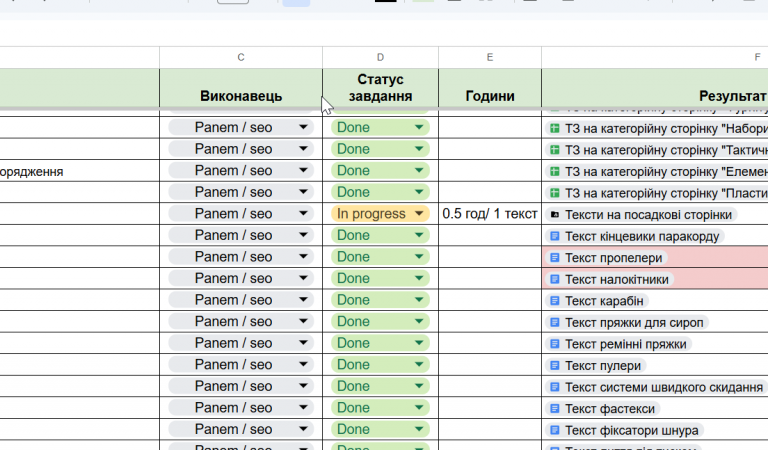Click the Docs icon beside Текст кінцевики паракорду
Viewport: 768px width, 450px height.
tap(554, 236)
